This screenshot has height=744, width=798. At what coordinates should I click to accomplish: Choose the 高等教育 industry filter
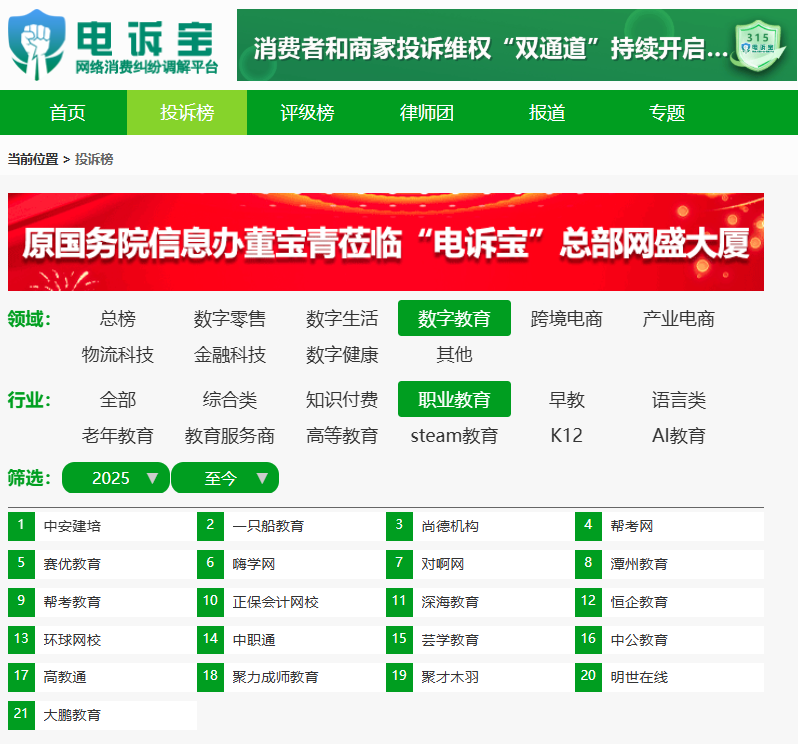tap(342, 436)
